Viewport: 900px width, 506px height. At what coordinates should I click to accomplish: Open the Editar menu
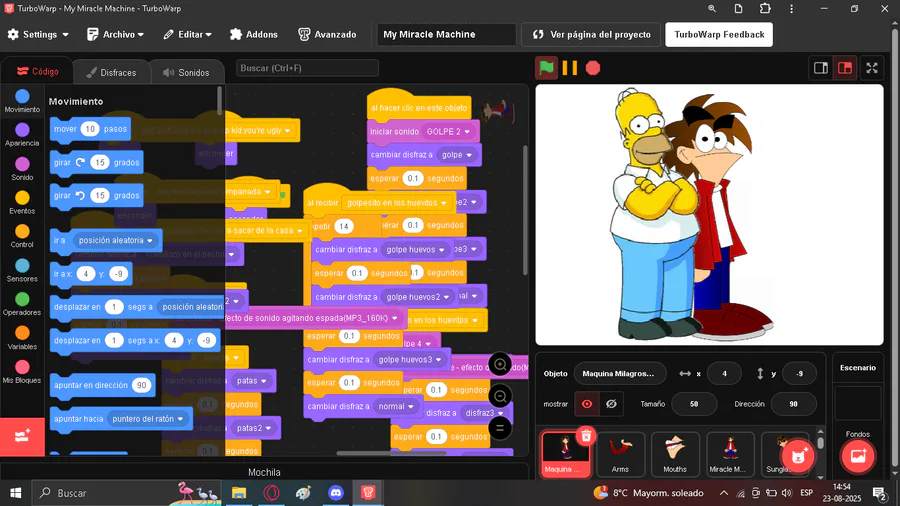(188, 34)
